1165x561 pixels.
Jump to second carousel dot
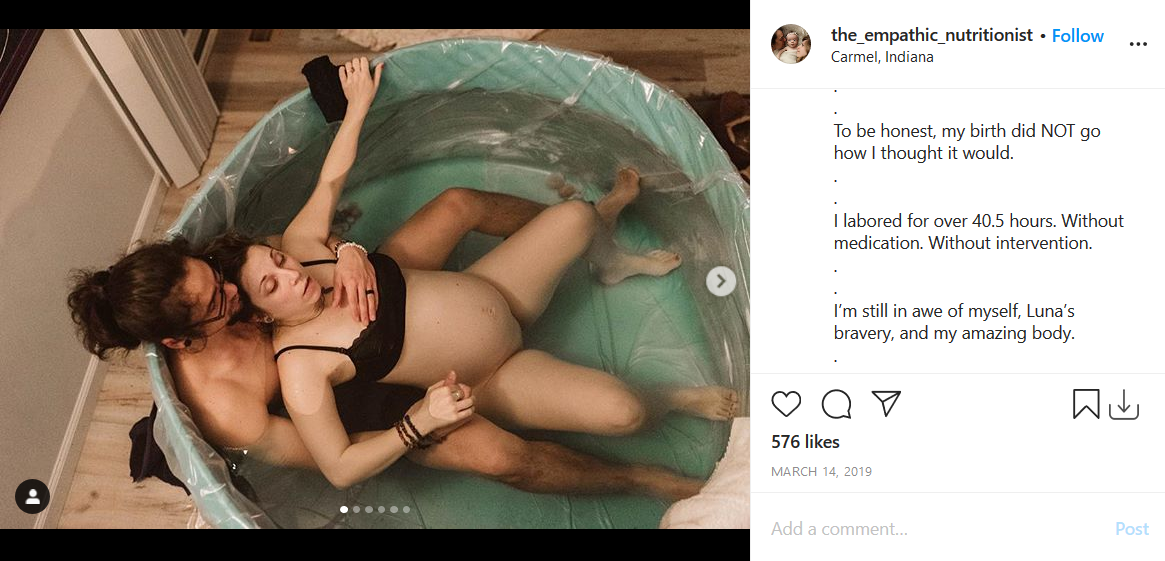[x=357, y=510]
